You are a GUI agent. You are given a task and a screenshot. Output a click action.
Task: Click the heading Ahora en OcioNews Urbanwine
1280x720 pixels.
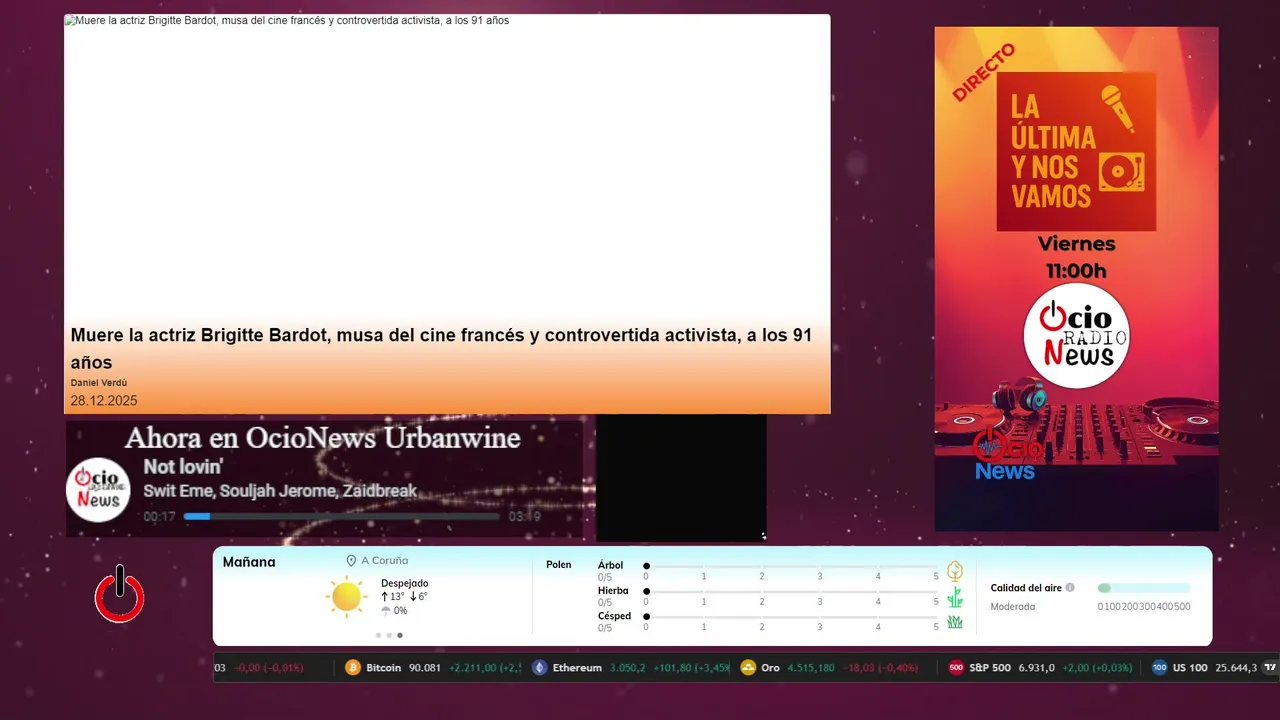322,438
